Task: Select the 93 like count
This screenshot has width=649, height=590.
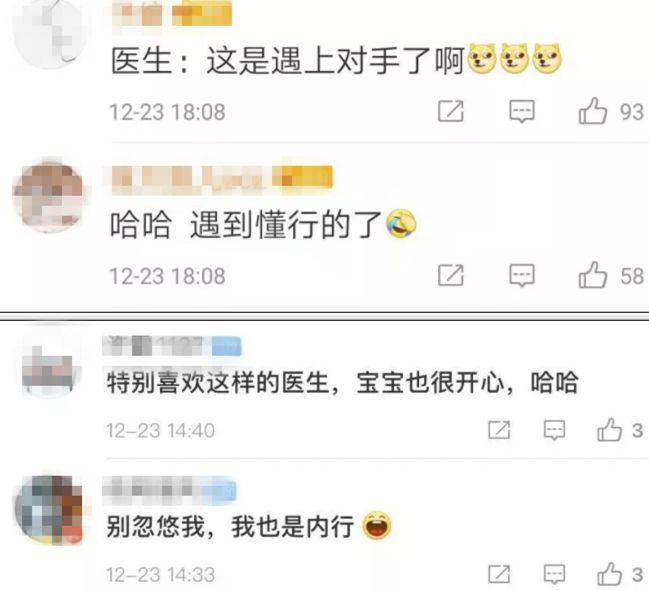Action: (632, 112)
